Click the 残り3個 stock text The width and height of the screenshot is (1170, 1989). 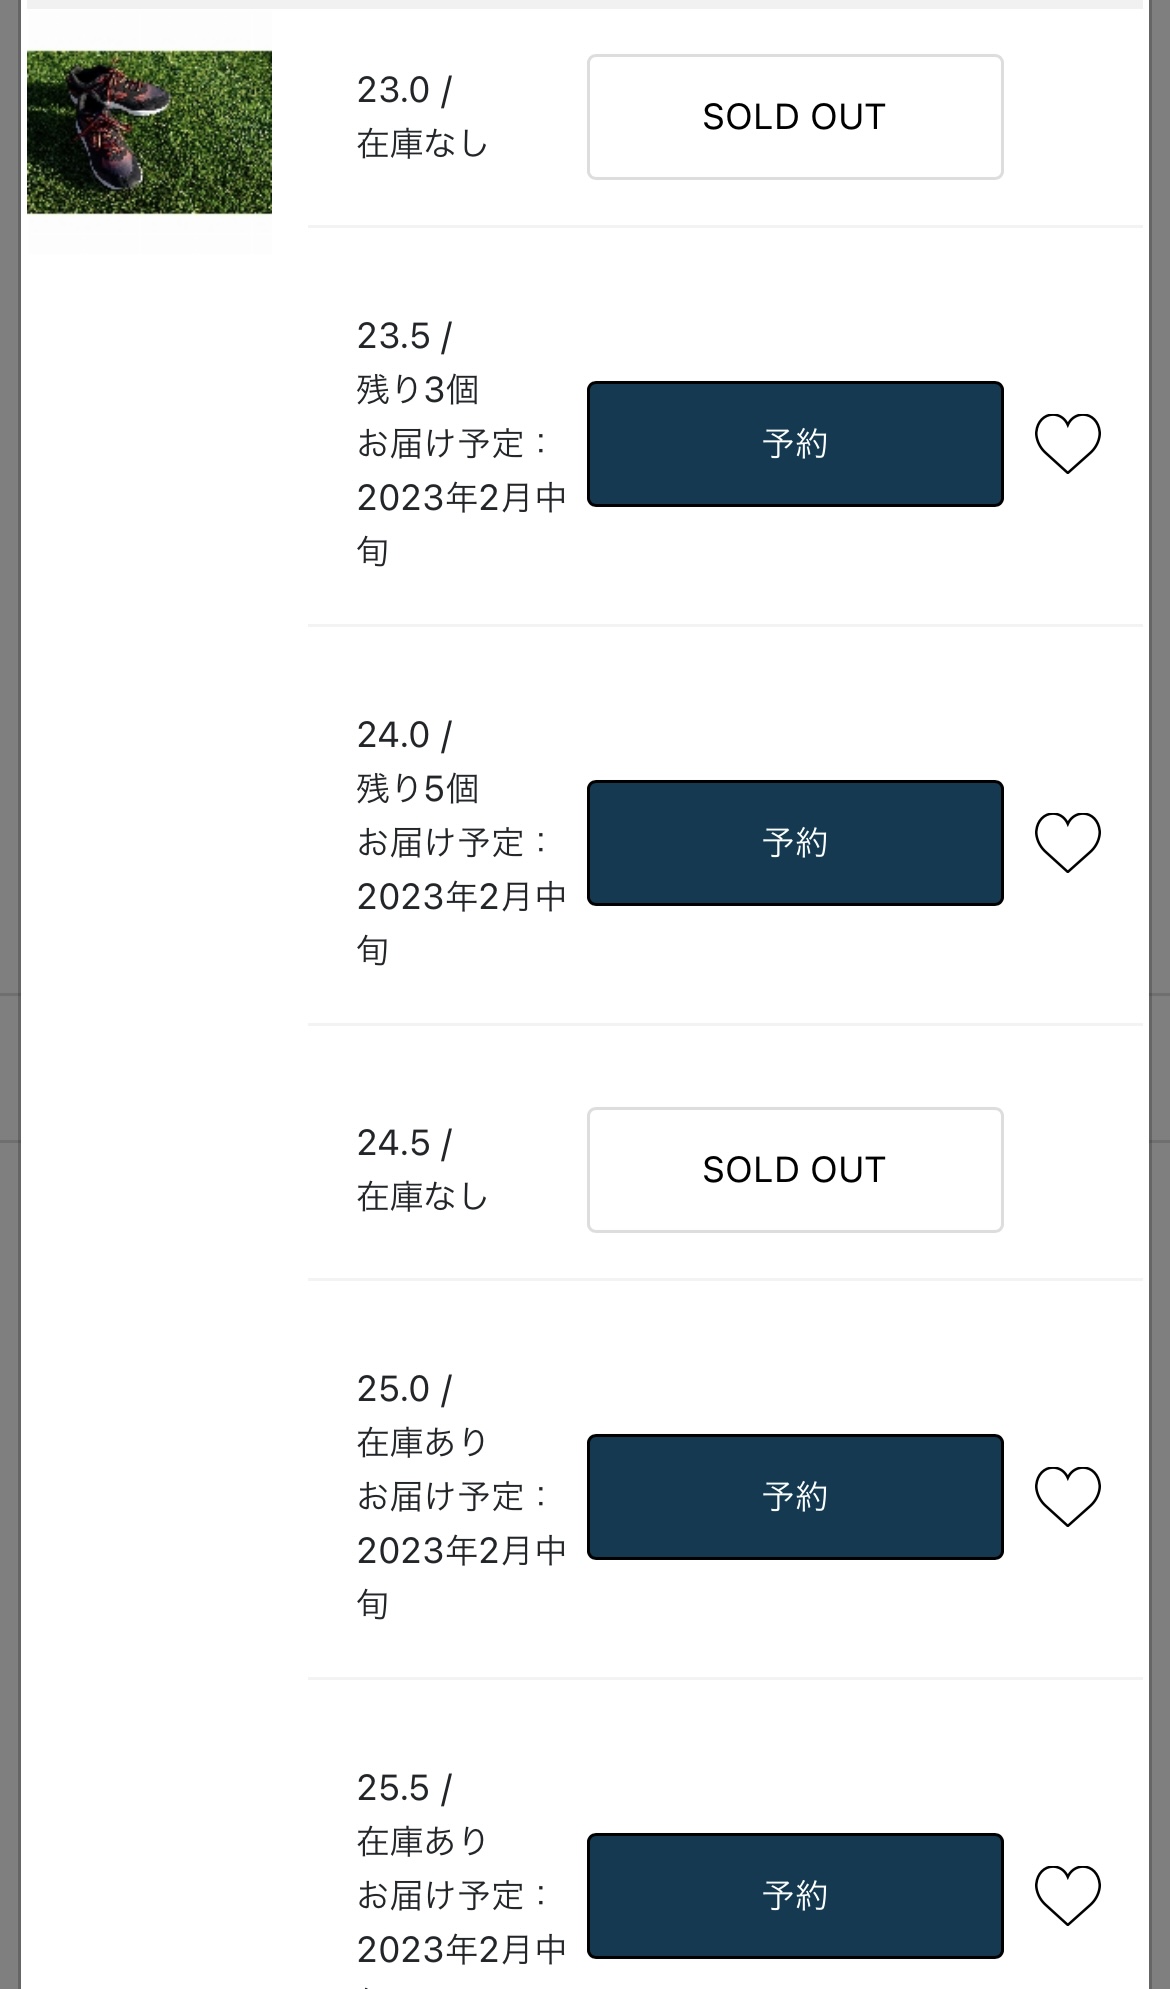pyautogui.click(x=418, y=389)
